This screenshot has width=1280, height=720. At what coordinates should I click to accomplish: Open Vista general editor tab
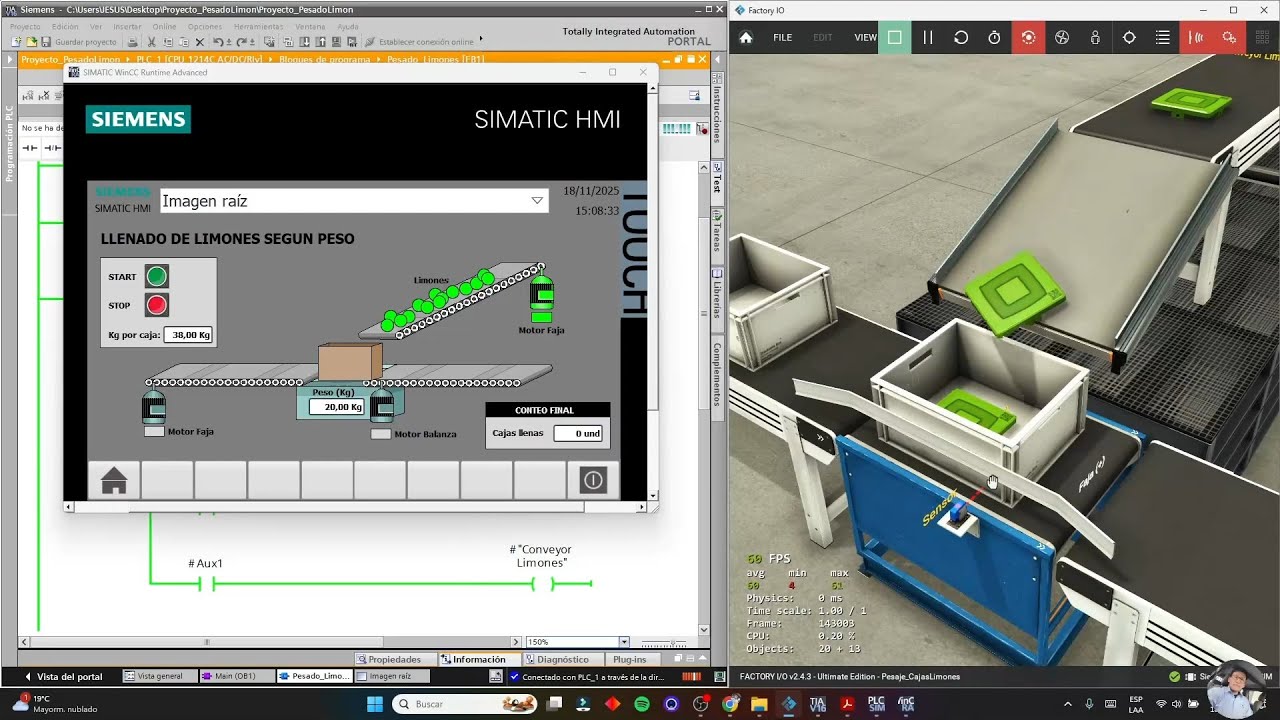click(x=158, y=676)
